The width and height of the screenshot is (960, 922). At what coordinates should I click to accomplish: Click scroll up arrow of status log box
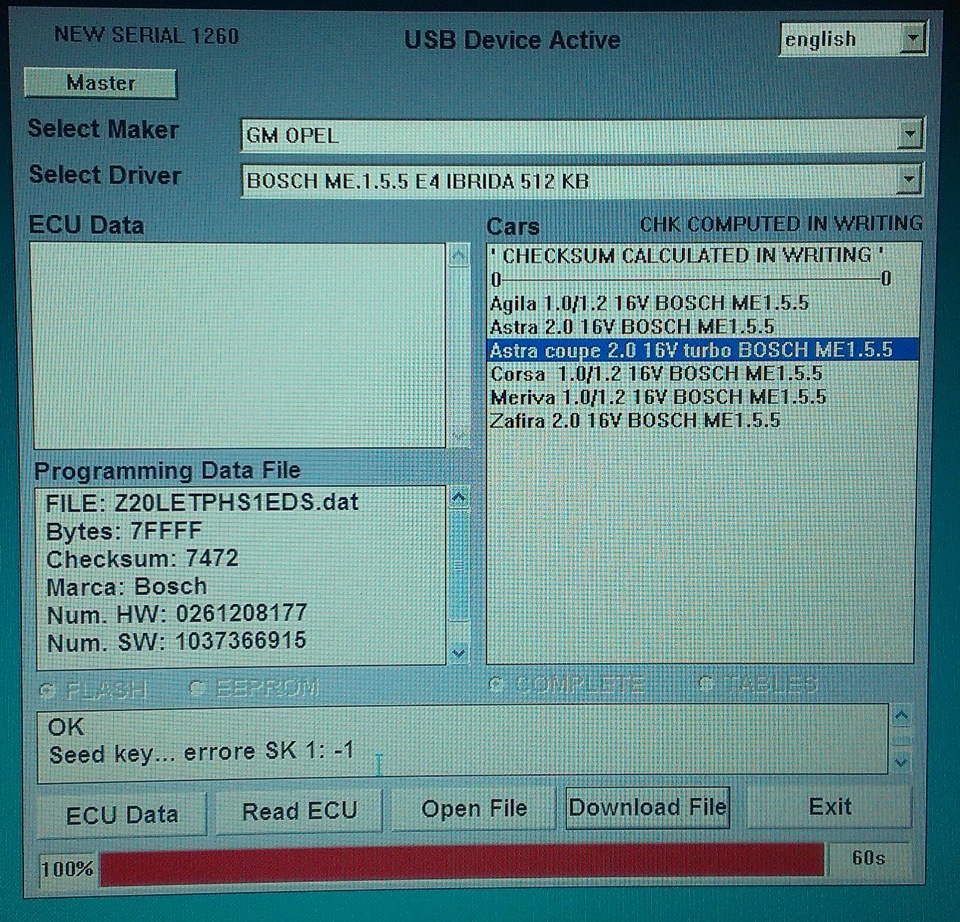(901, 716)
